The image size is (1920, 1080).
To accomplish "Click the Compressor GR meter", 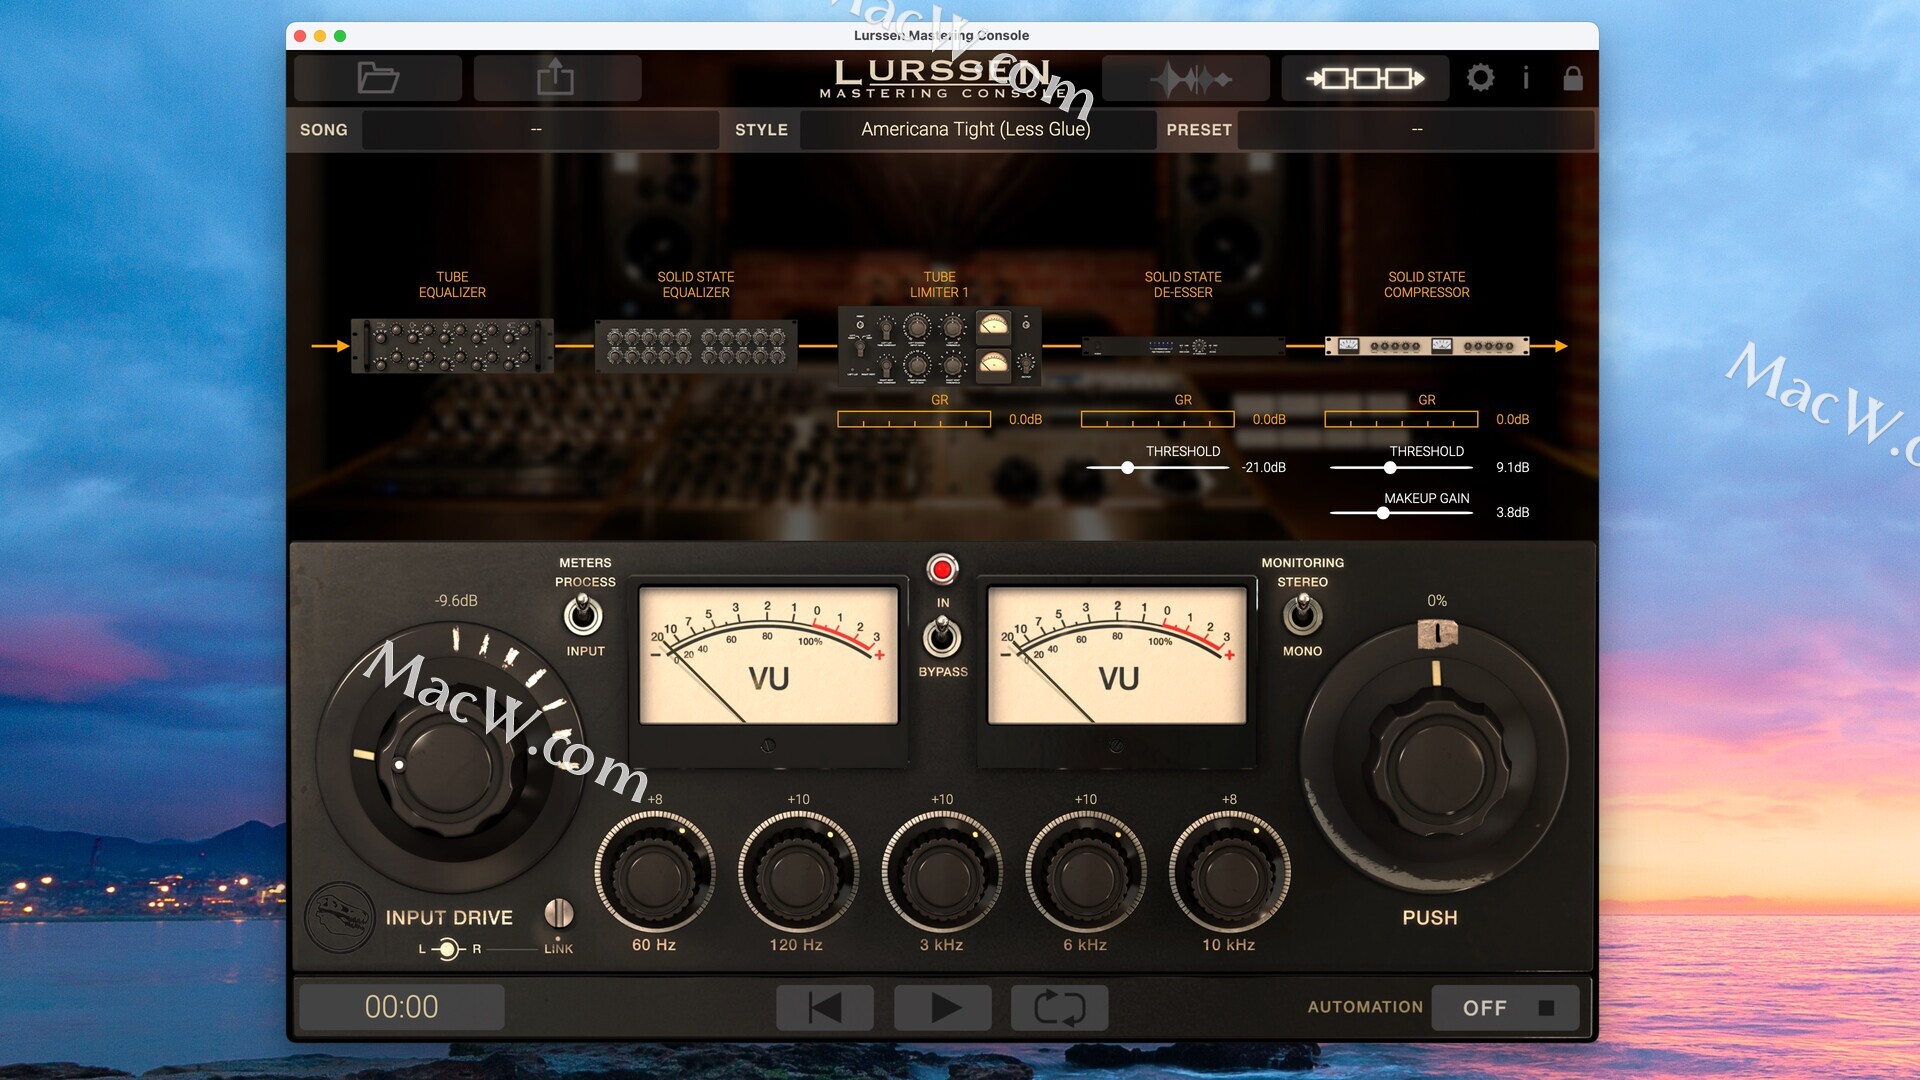I will (x=1401, y=420).
